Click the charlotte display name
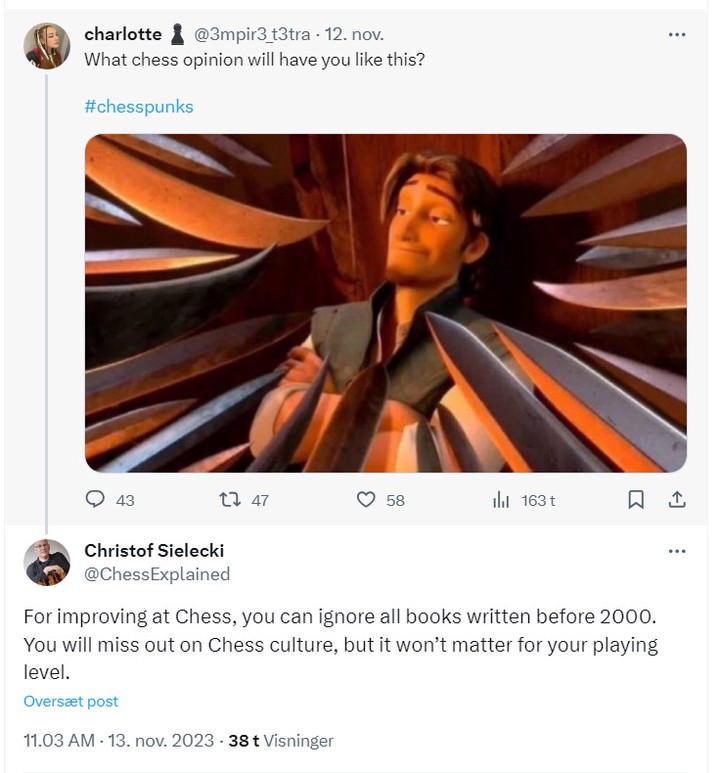This screenshot has height=773, width=720. pos(123,34)
